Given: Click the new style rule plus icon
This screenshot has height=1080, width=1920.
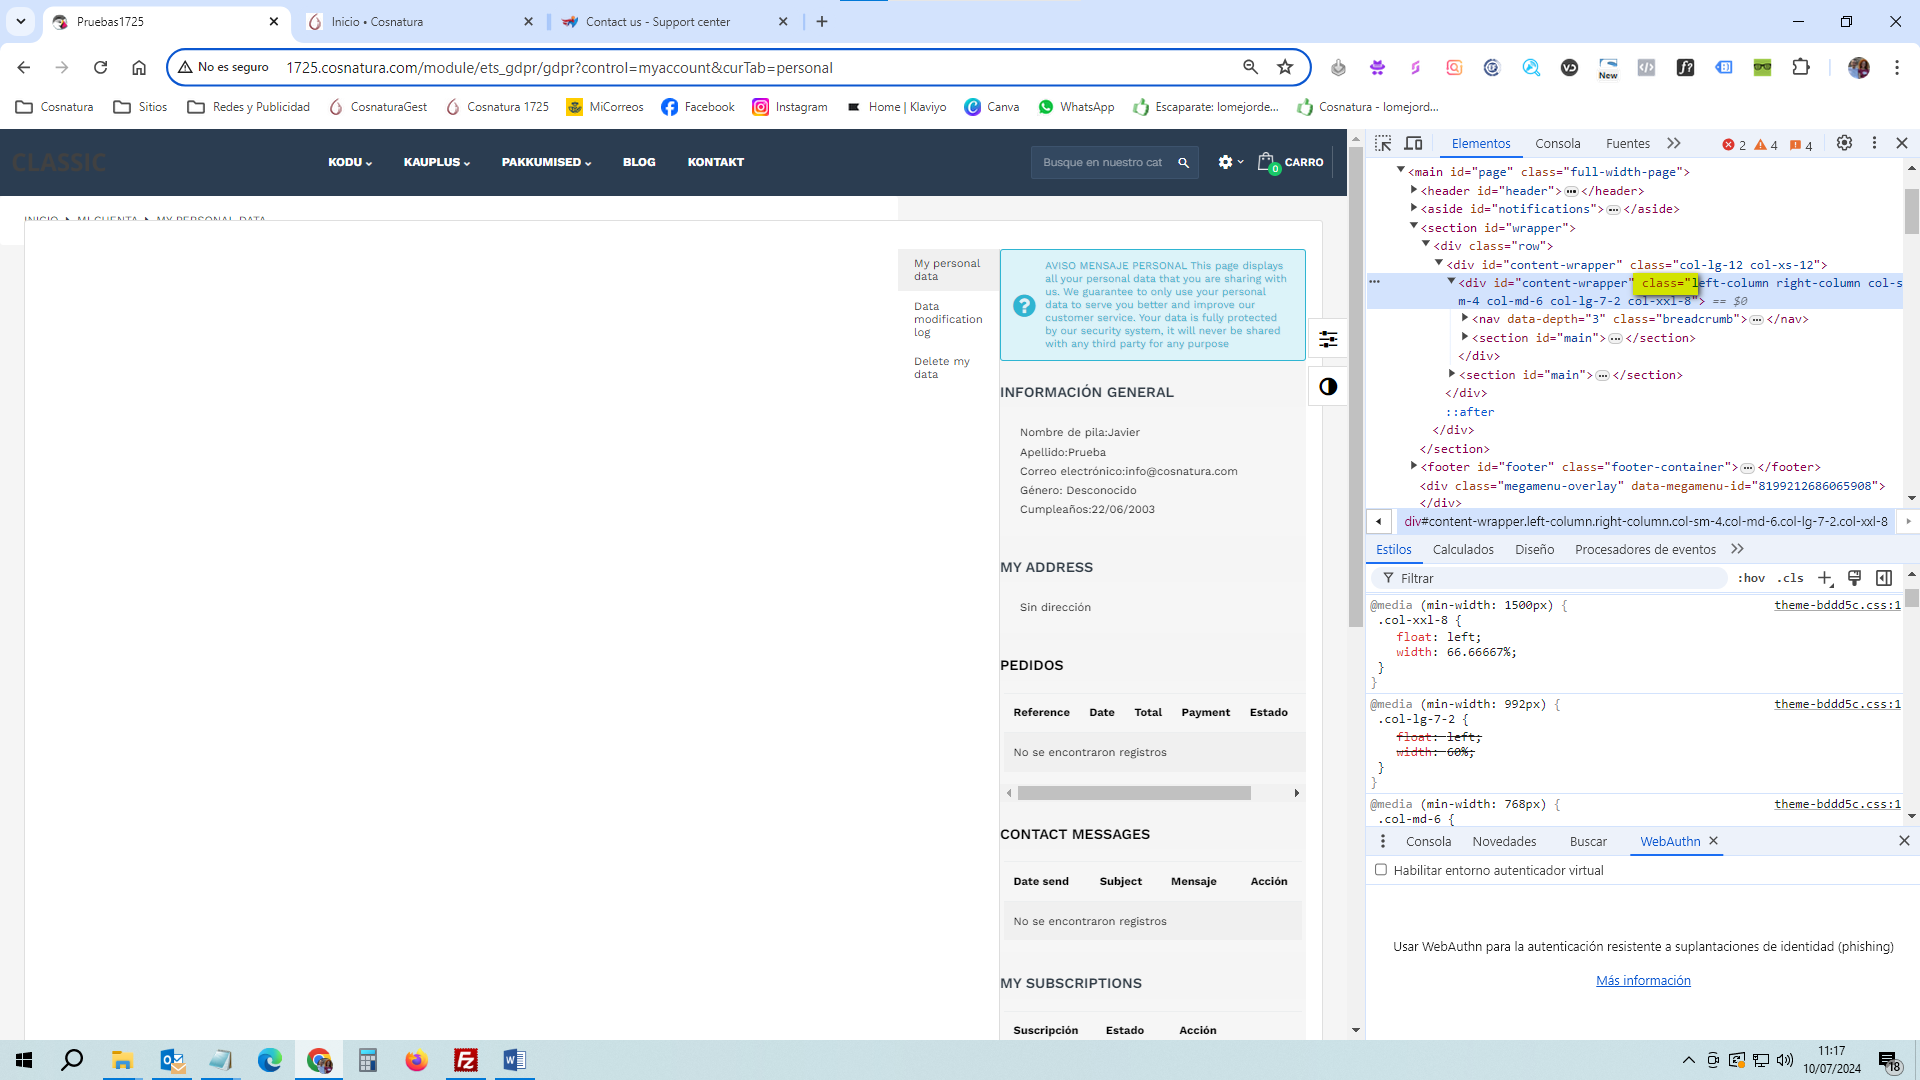Looking at the screenshot, I should pyautogui.click(x=1825, y=578).
